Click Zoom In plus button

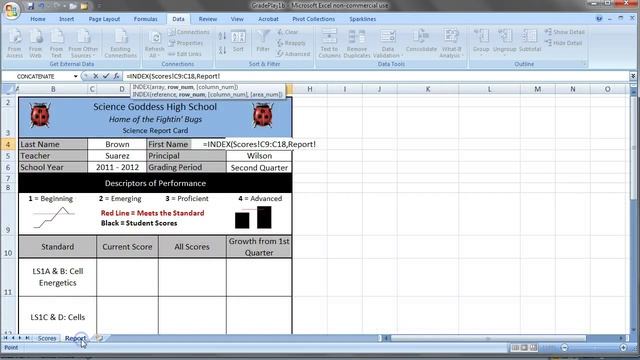623,348
